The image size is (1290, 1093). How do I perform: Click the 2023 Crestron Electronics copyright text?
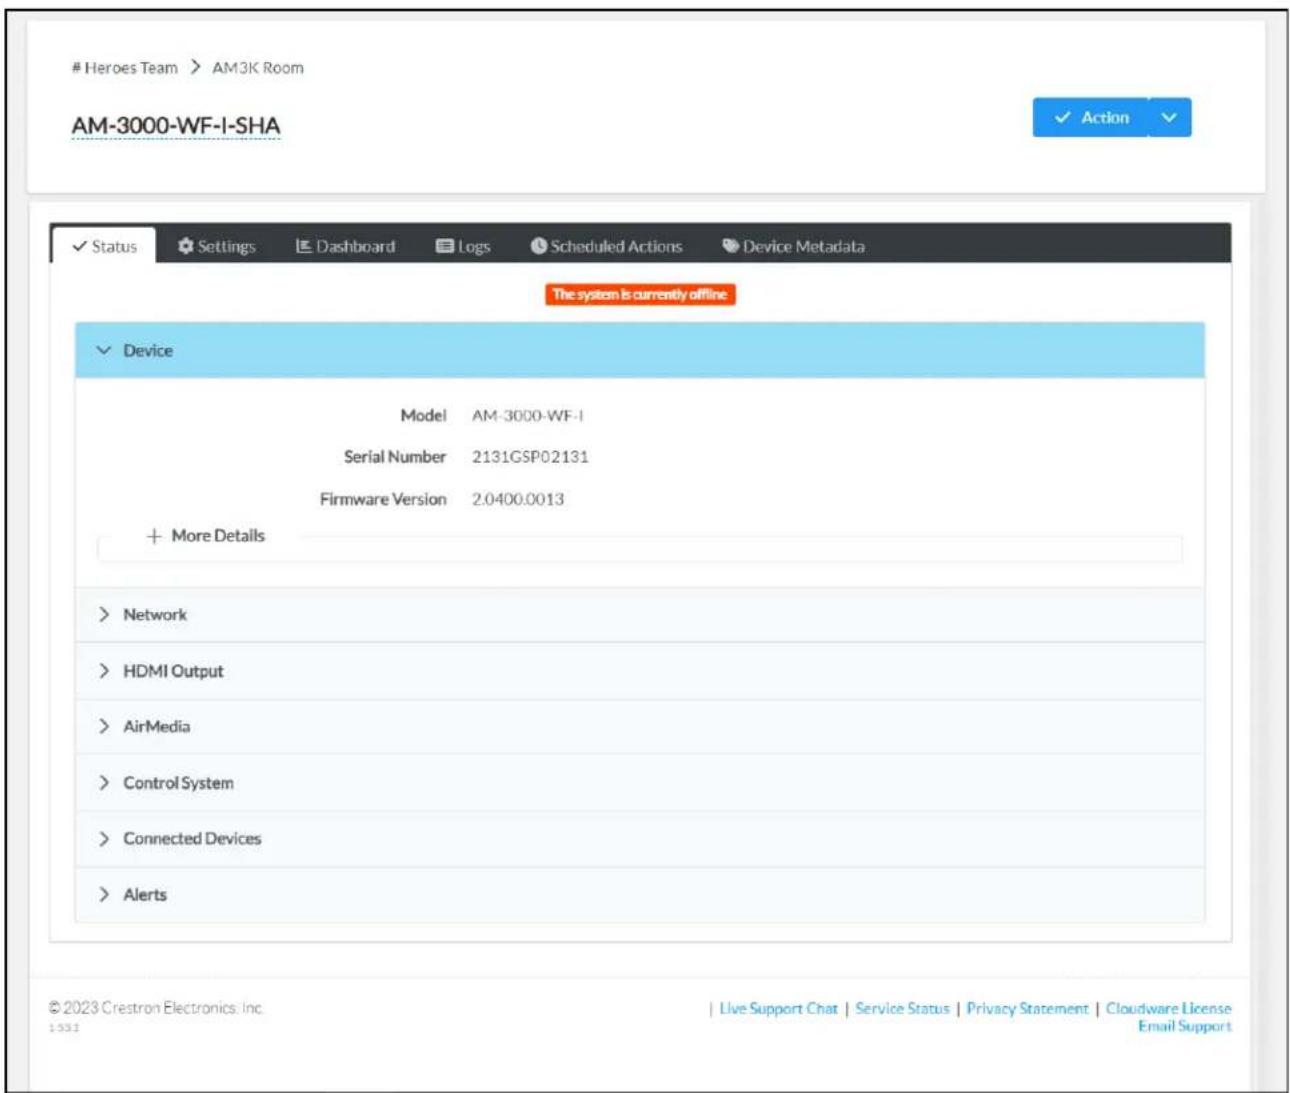(x=156, y=1008)
